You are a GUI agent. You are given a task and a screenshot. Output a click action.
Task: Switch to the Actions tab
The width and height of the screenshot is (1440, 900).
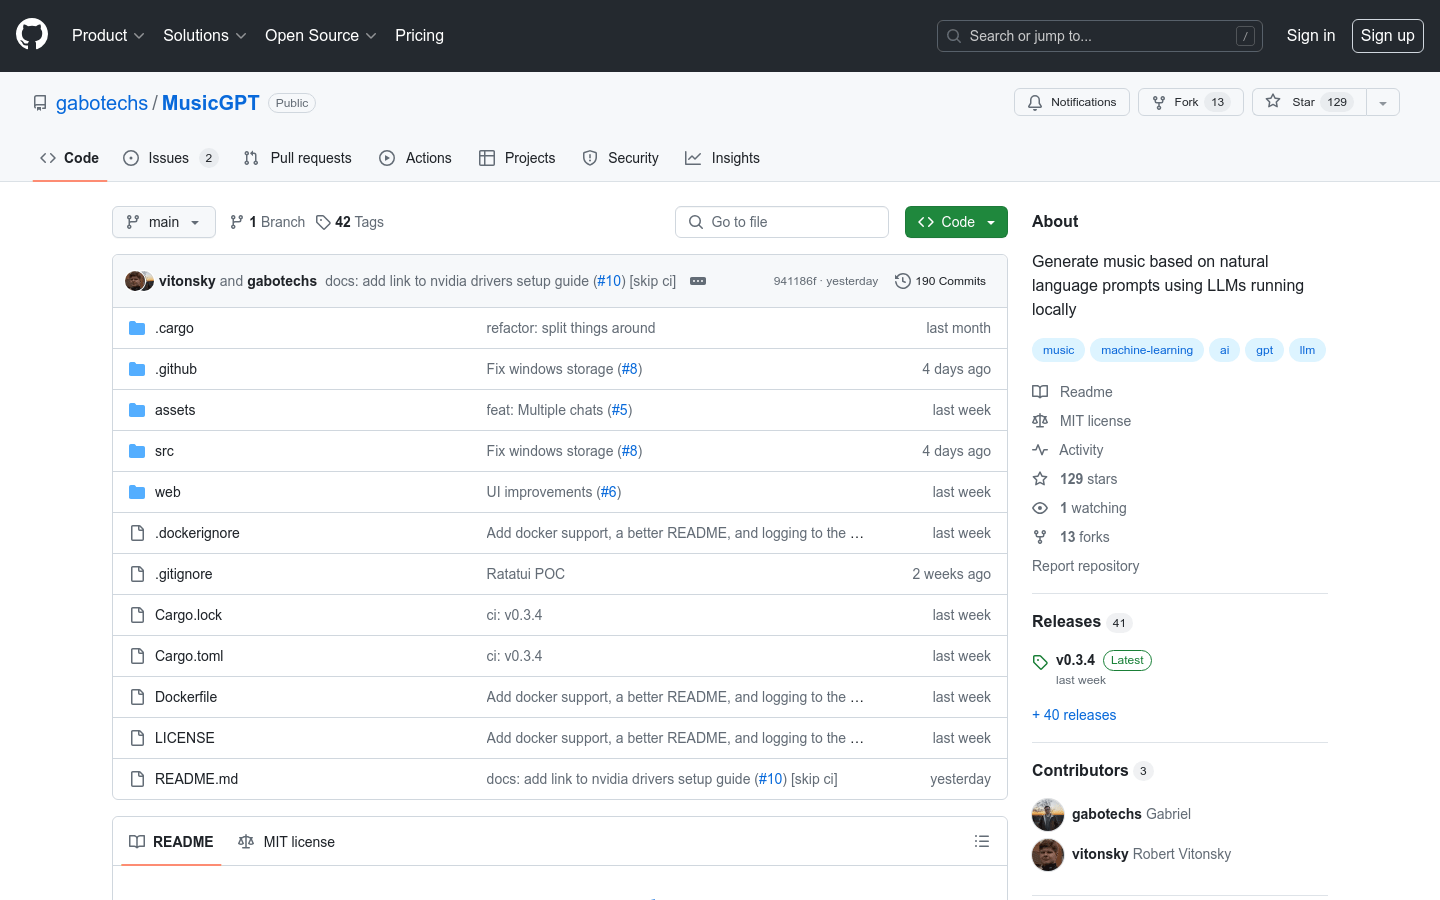416,158
